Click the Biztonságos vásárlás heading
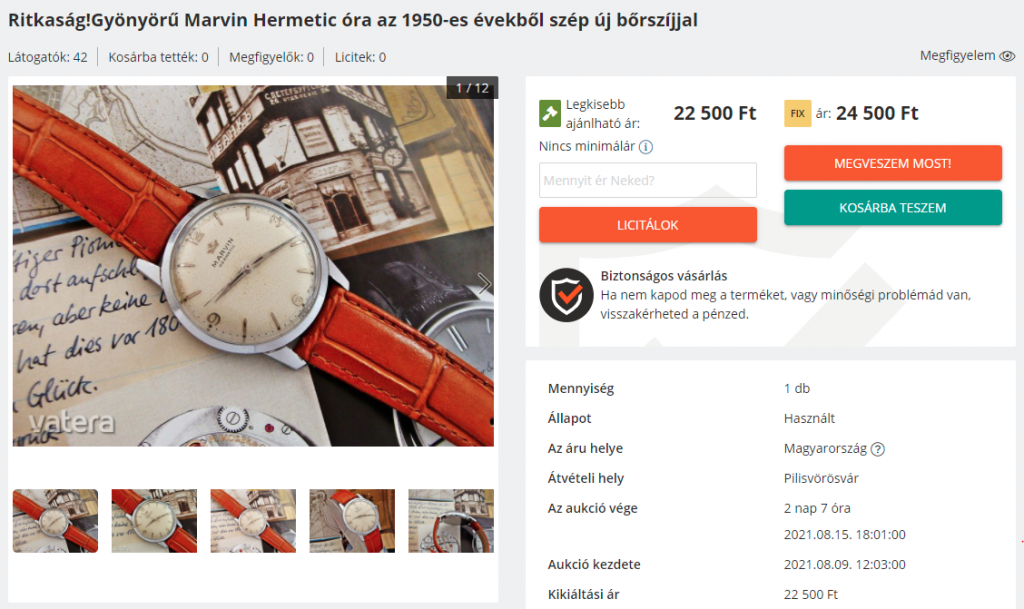The image size is (1024, 609). pyautogui.click(x=664, y=276)
